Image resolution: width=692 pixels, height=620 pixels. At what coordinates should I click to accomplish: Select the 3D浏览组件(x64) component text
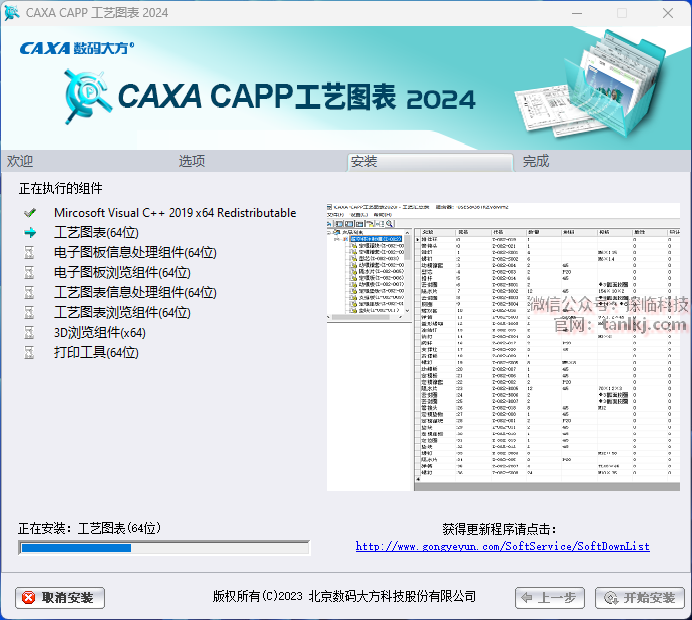pos(100,332)
